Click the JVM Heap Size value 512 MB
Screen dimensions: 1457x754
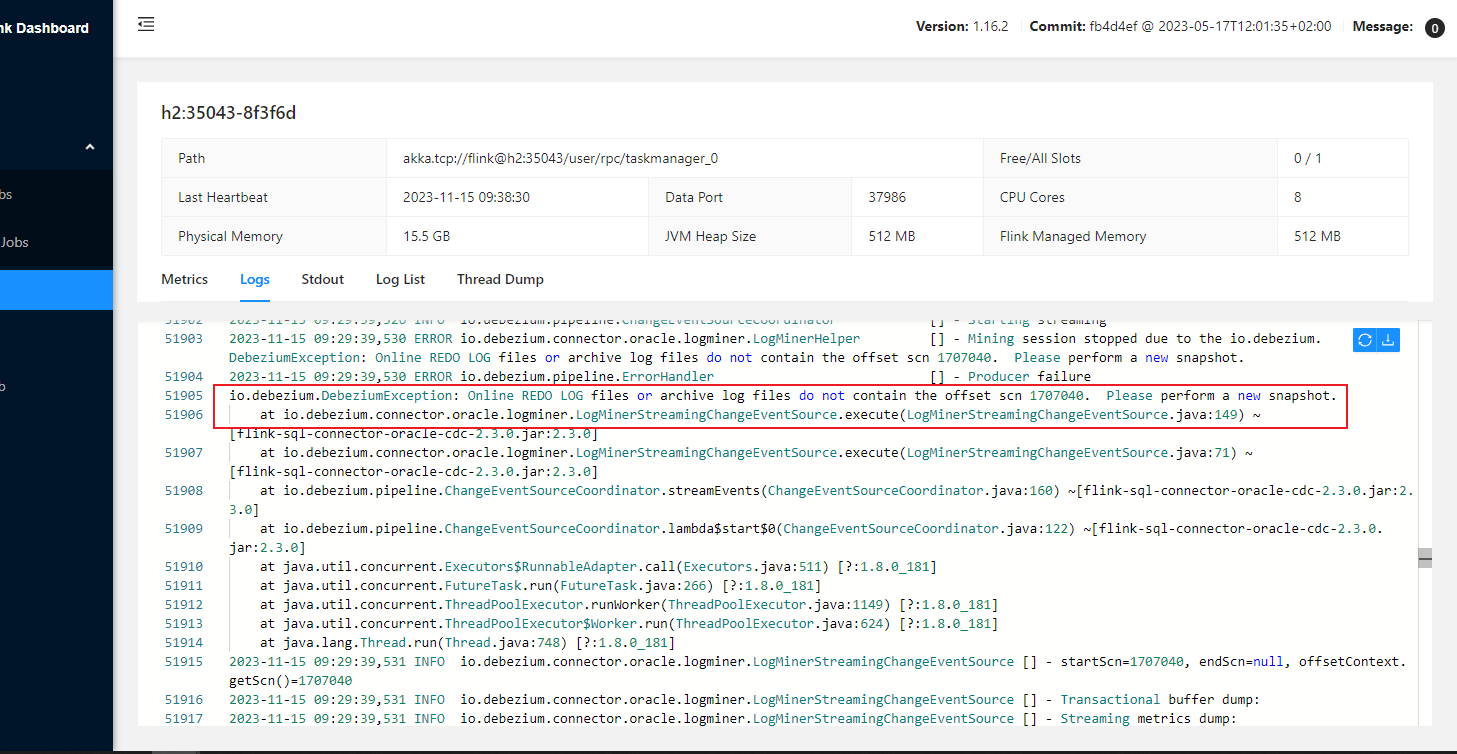pos(891,236)
